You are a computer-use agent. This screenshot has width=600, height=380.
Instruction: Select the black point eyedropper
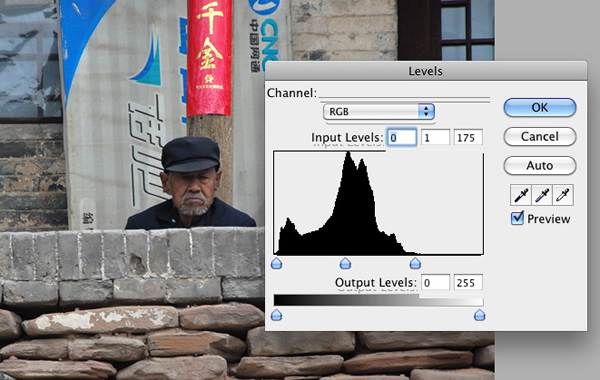pos(521,195)
